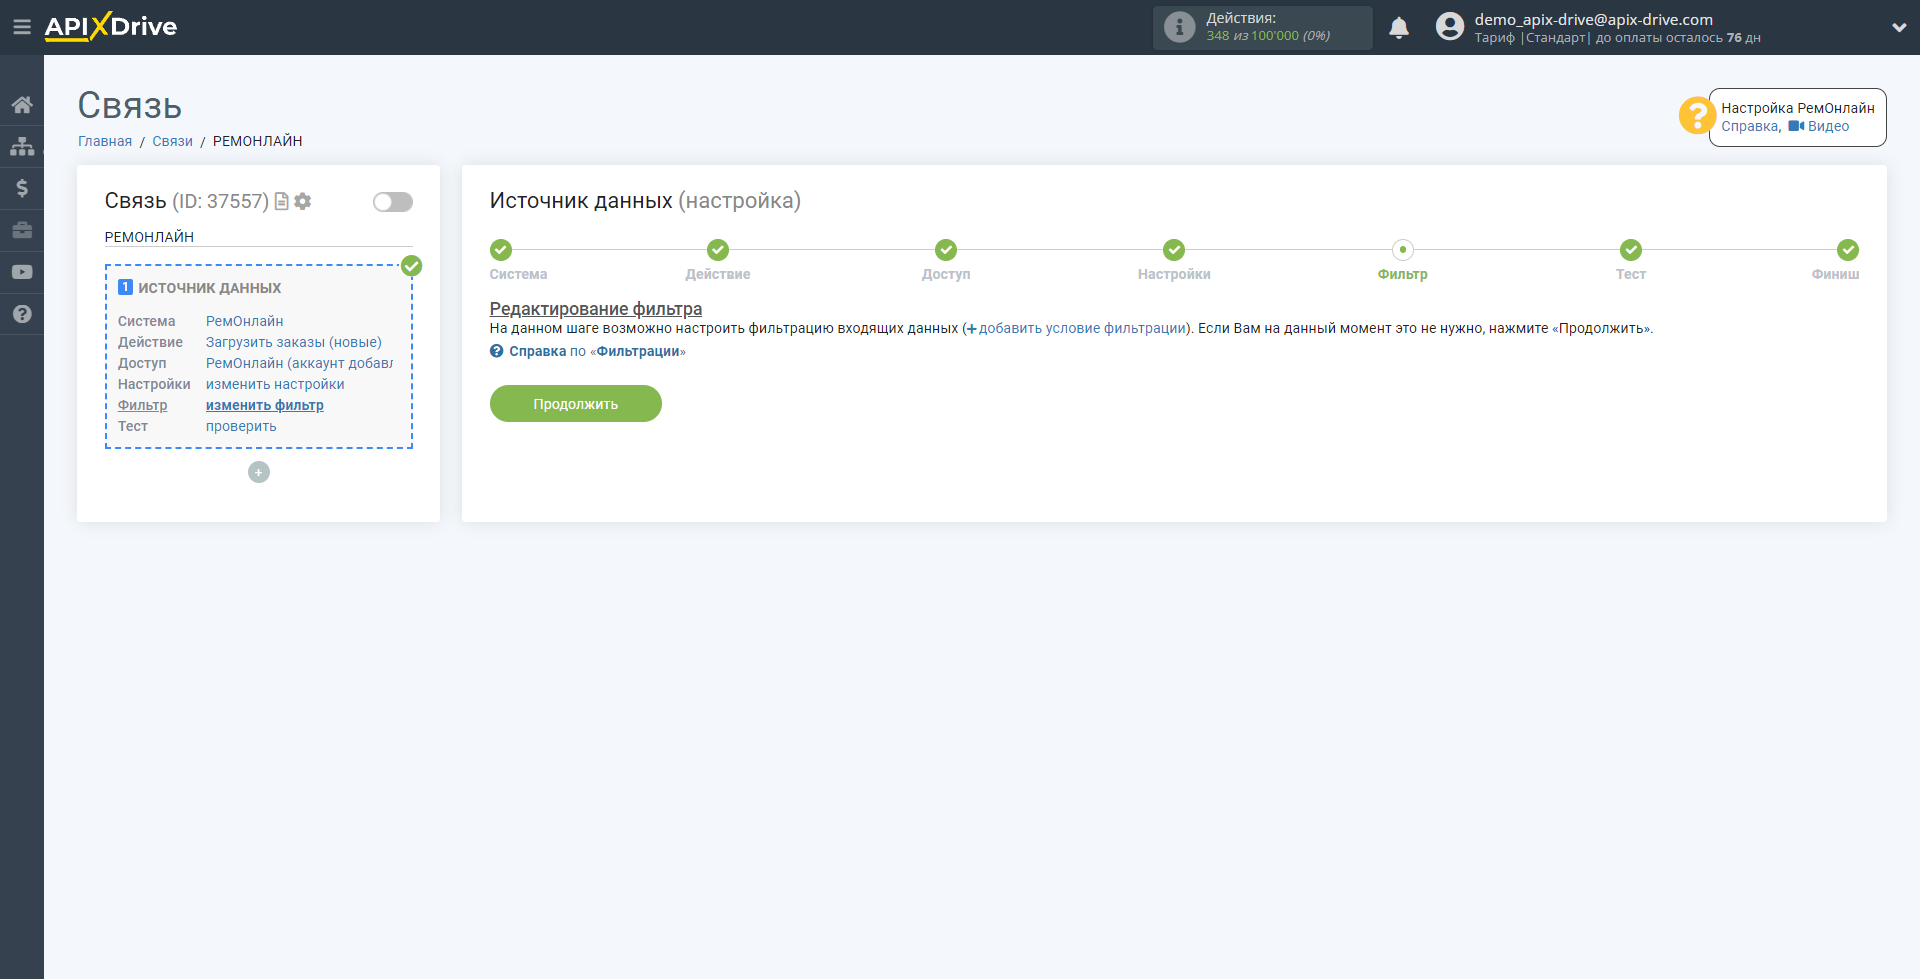Open the Связи breadcrumb link

point(172,141)
